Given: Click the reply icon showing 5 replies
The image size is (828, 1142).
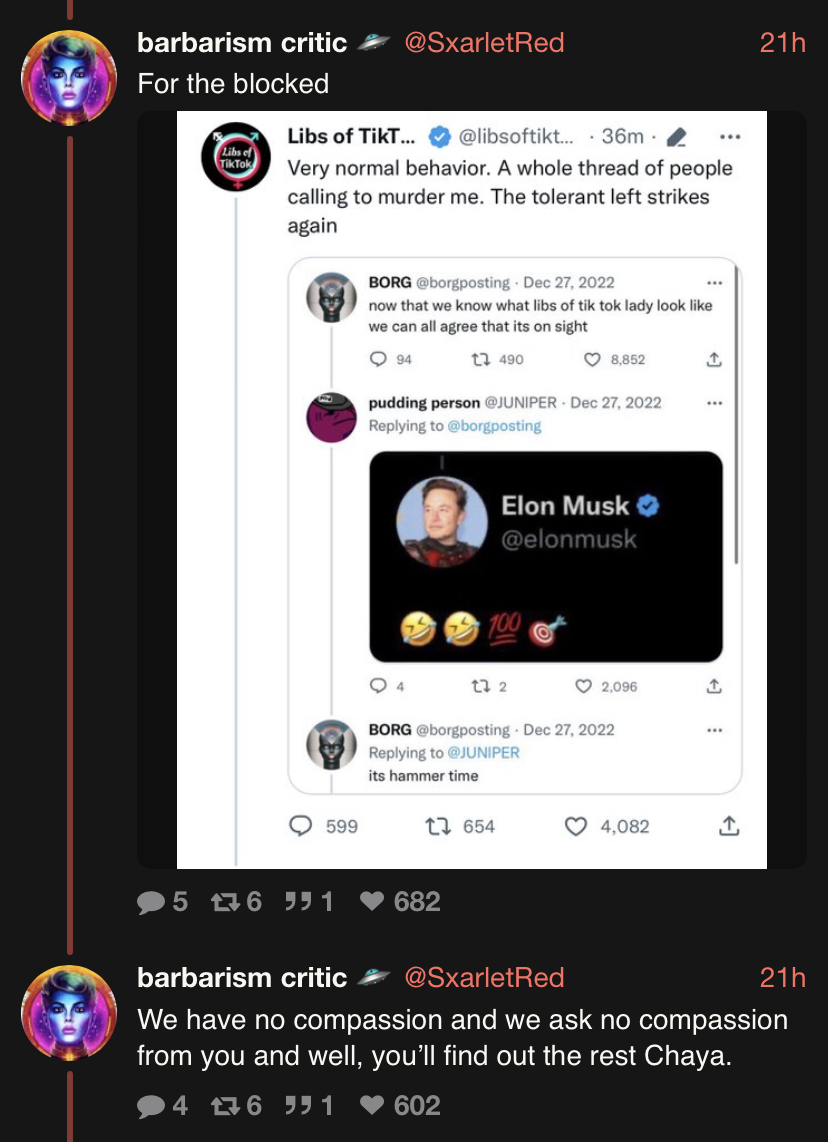Looking at the screenshot, I should [151, 902].
